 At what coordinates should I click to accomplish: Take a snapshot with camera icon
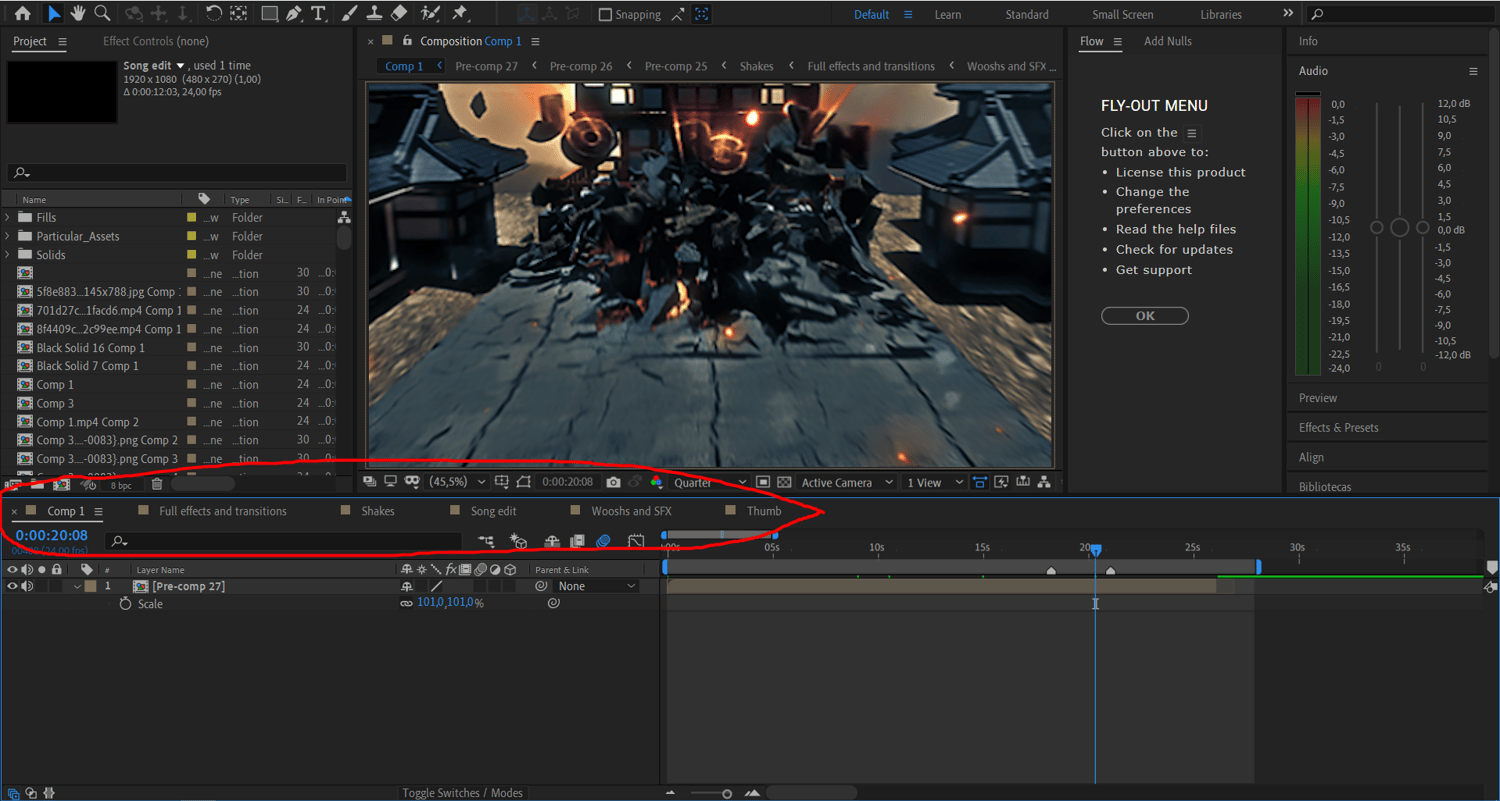click(613, 482)
